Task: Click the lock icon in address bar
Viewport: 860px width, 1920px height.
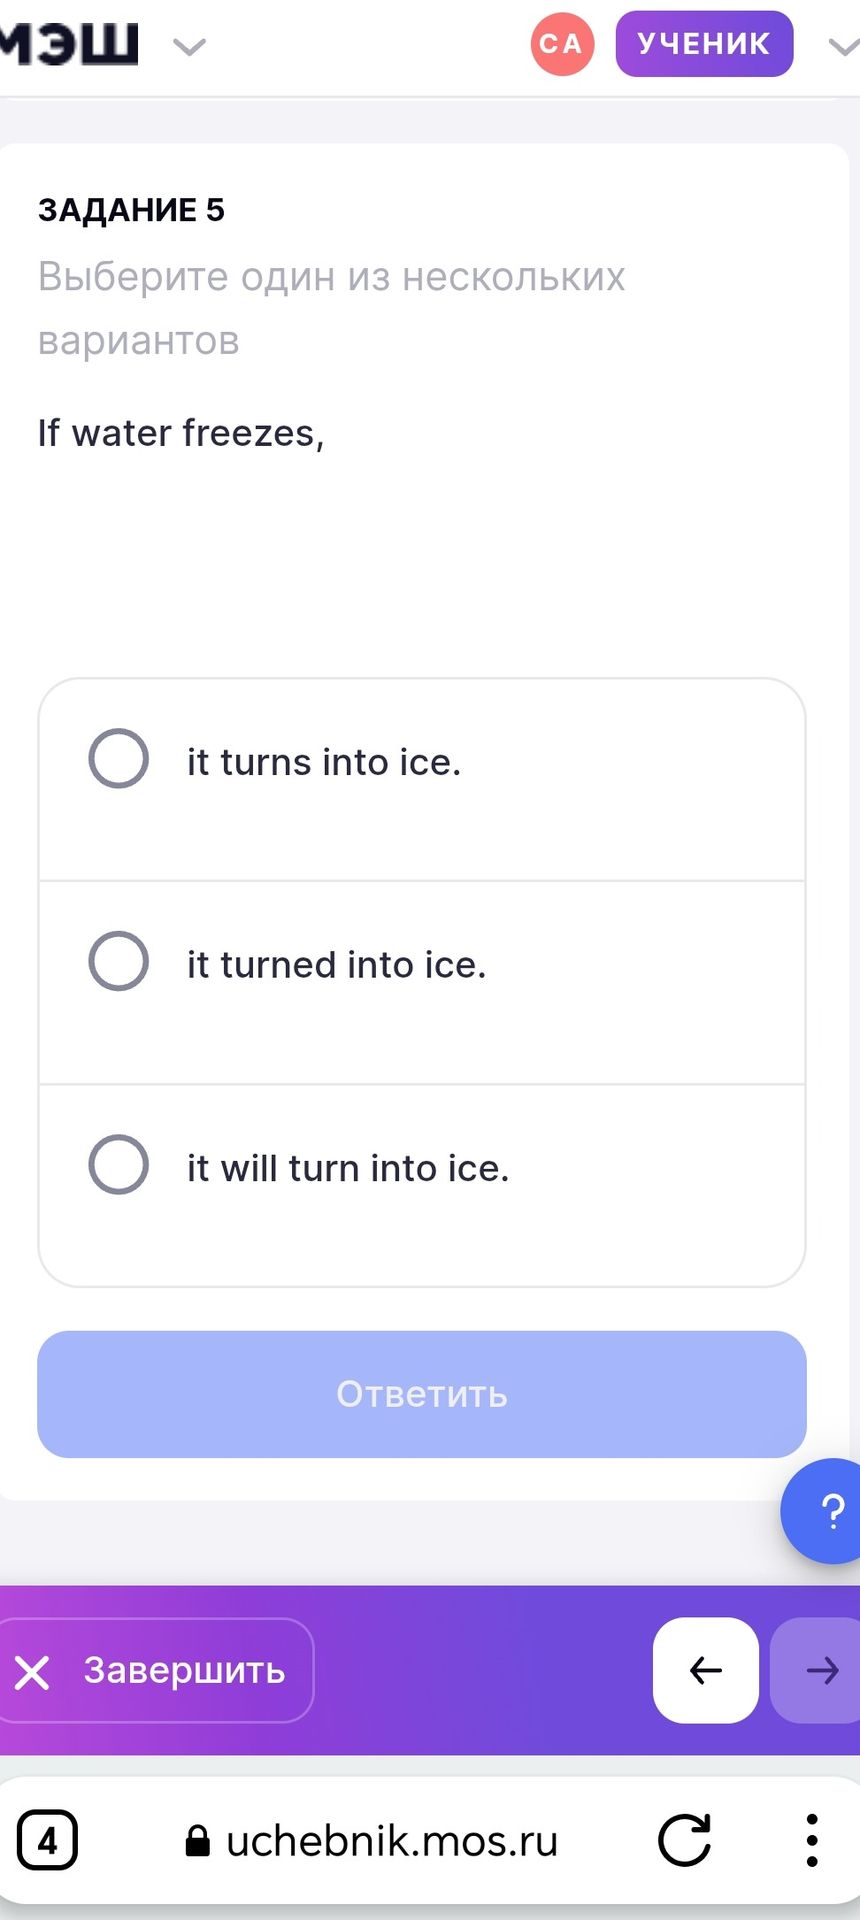Action: click(x=198, y=1842)
